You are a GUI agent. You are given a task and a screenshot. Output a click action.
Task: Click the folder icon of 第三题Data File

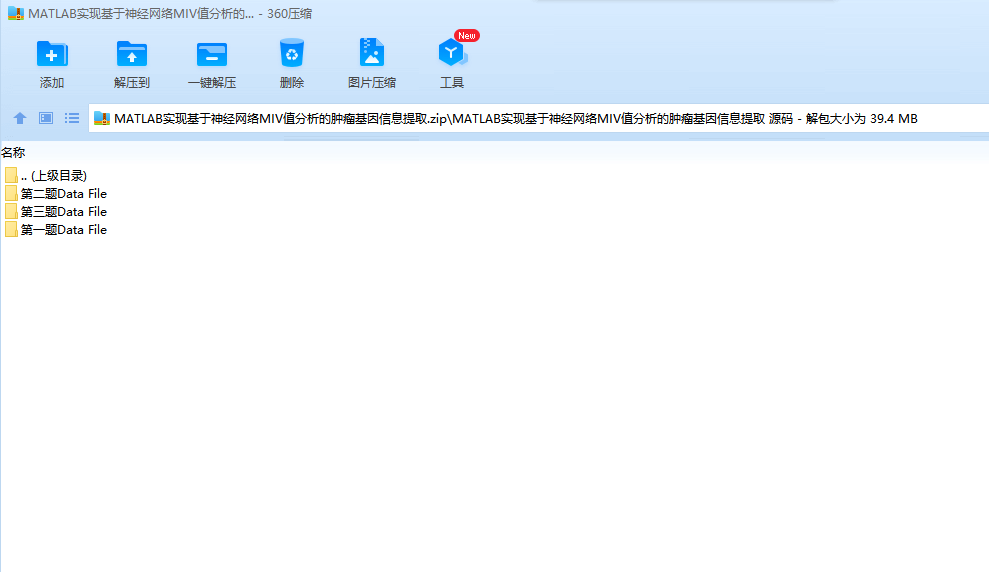(11, 212)
